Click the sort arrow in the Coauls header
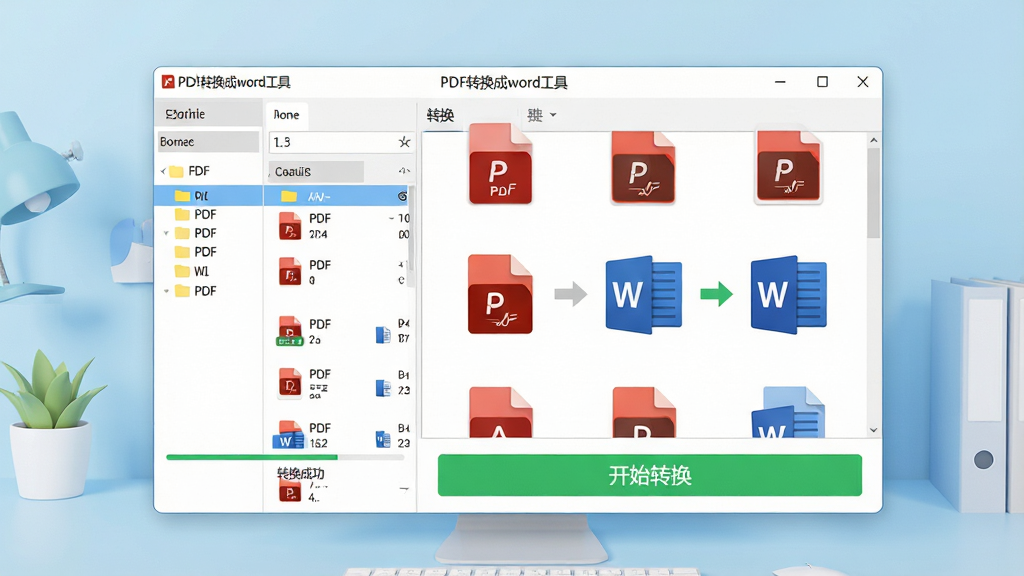Image resolution: width=1024 pixels, height=576 pixels. [x=404, y=171]
